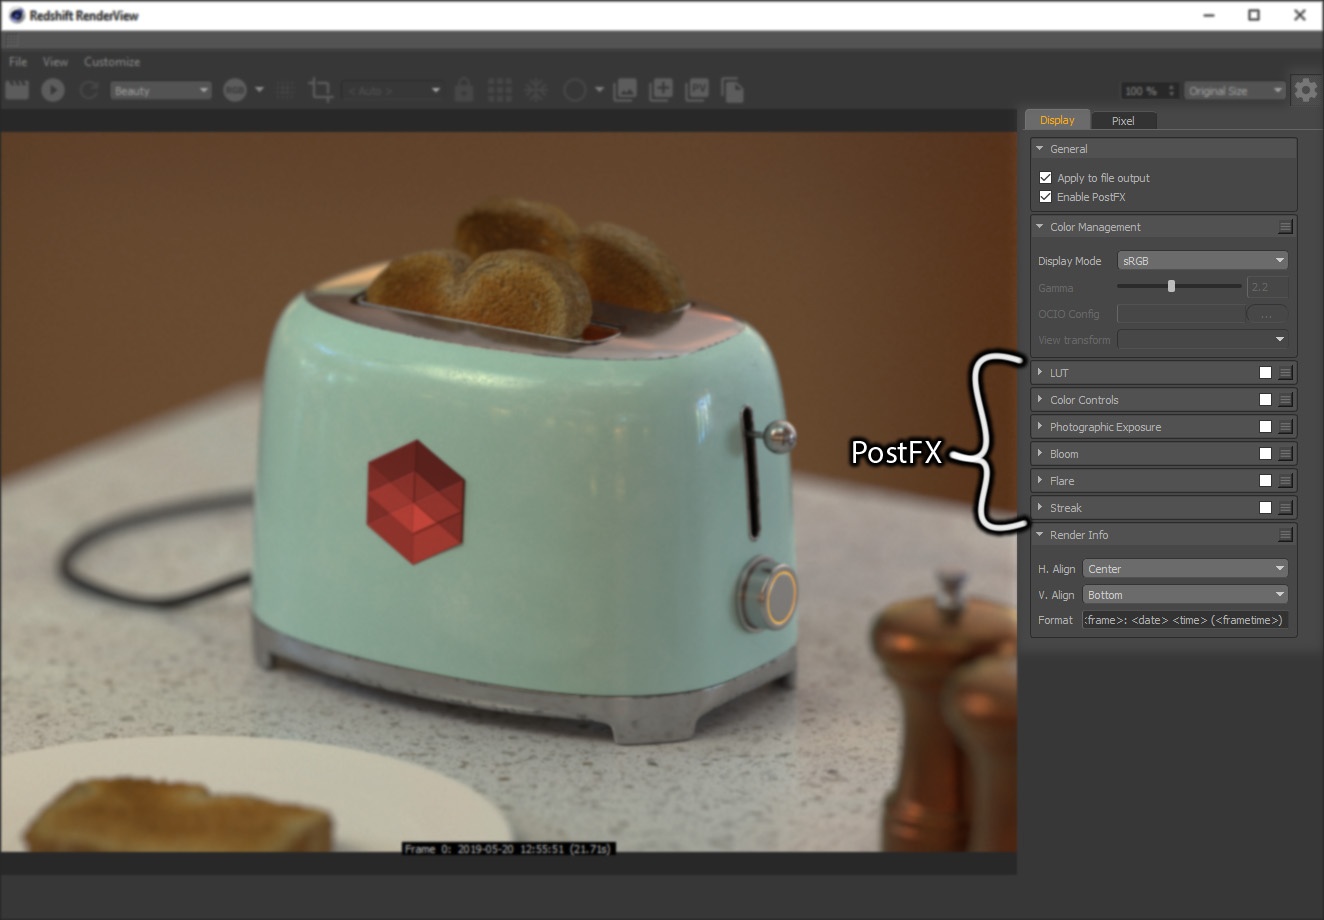Uncheck the Enable PostFX checkbox
The height and width of the screenshot is (920, 1324).
(x=1046, y=197)
